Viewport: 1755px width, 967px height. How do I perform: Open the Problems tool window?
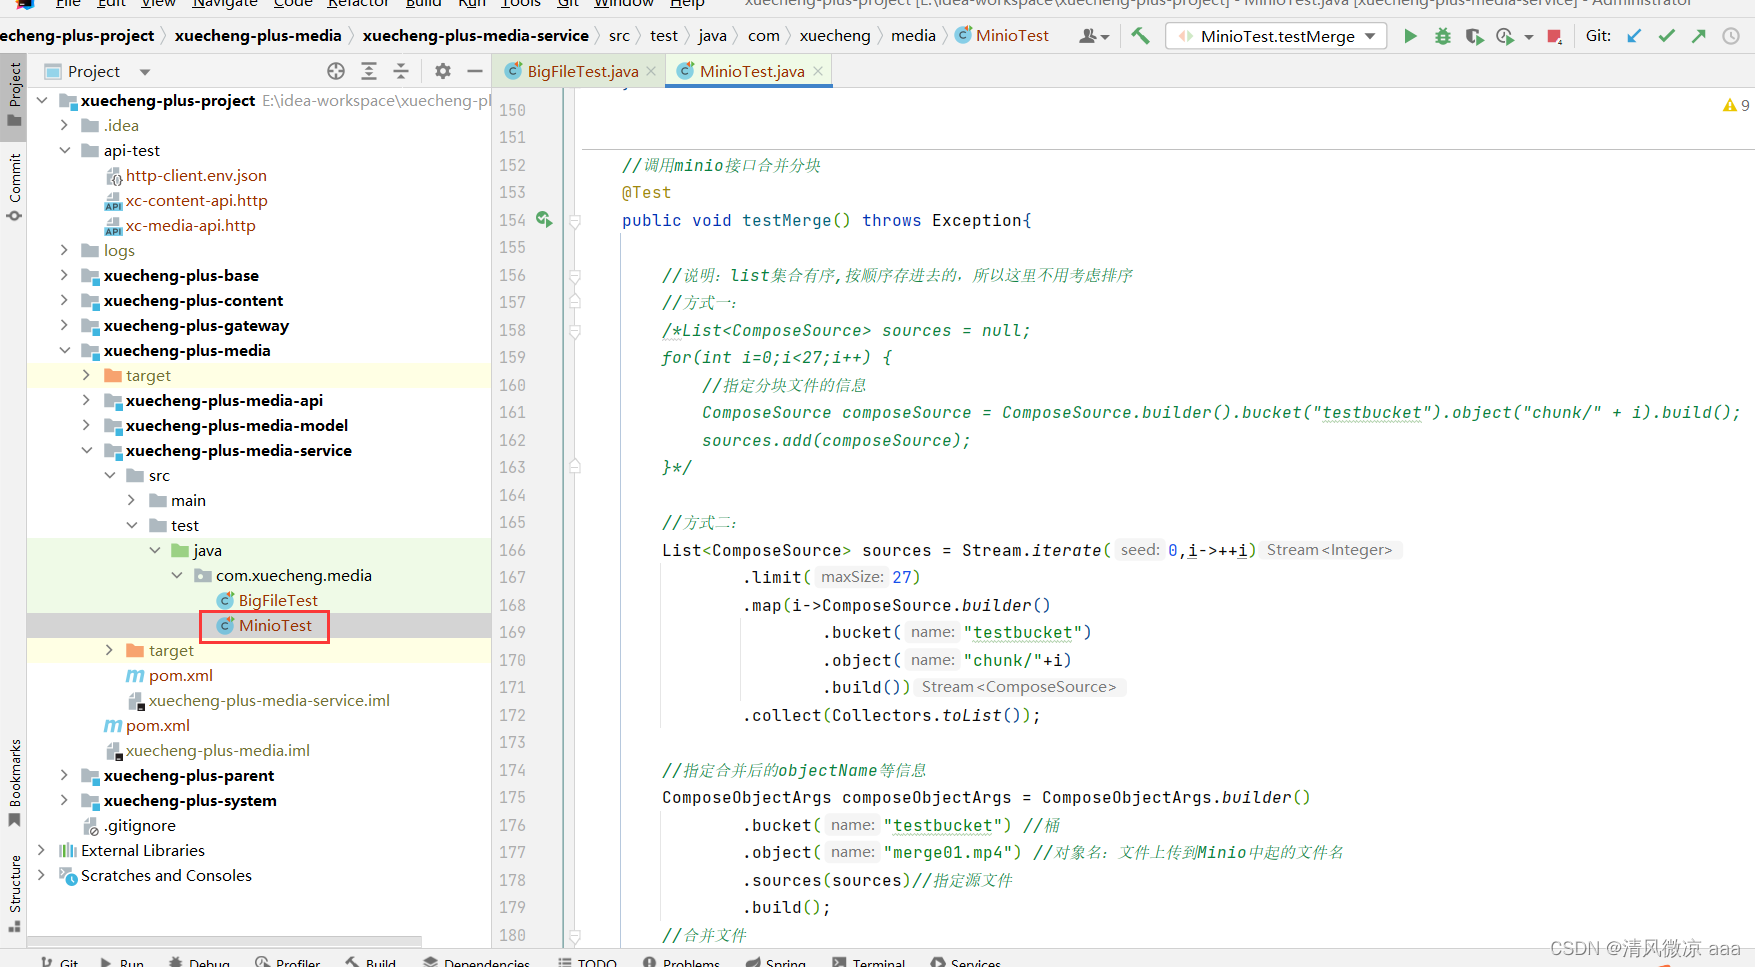[x=681, y=962]
